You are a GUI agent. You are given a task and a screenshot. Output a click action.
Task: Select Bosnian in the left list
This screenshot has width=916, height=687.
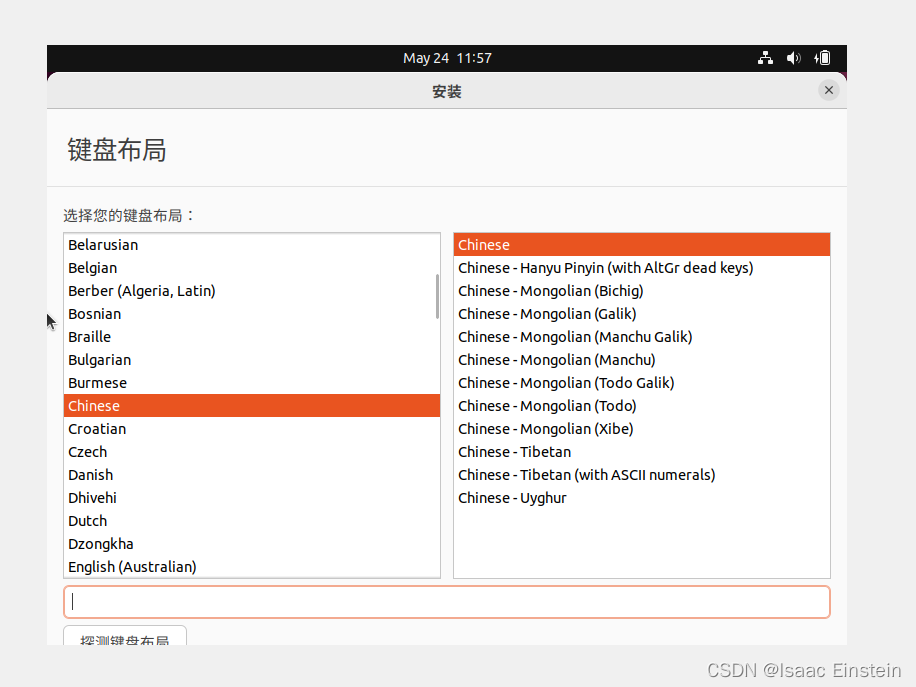[x=252, y=314]
